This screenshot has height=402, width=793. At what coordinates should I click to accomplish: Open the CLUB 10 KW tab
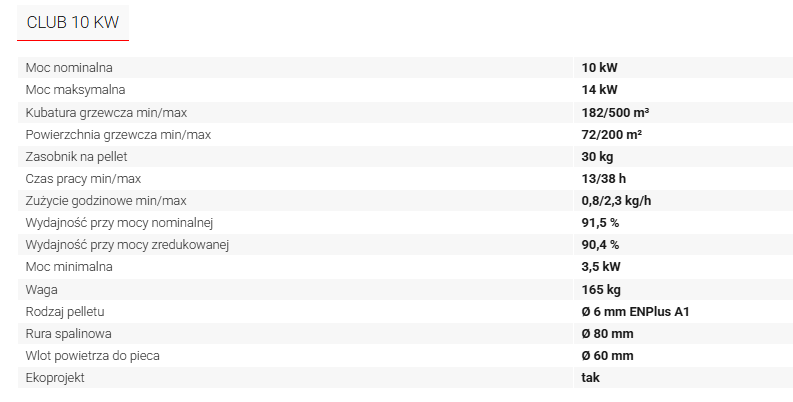[x=73, y=22]
